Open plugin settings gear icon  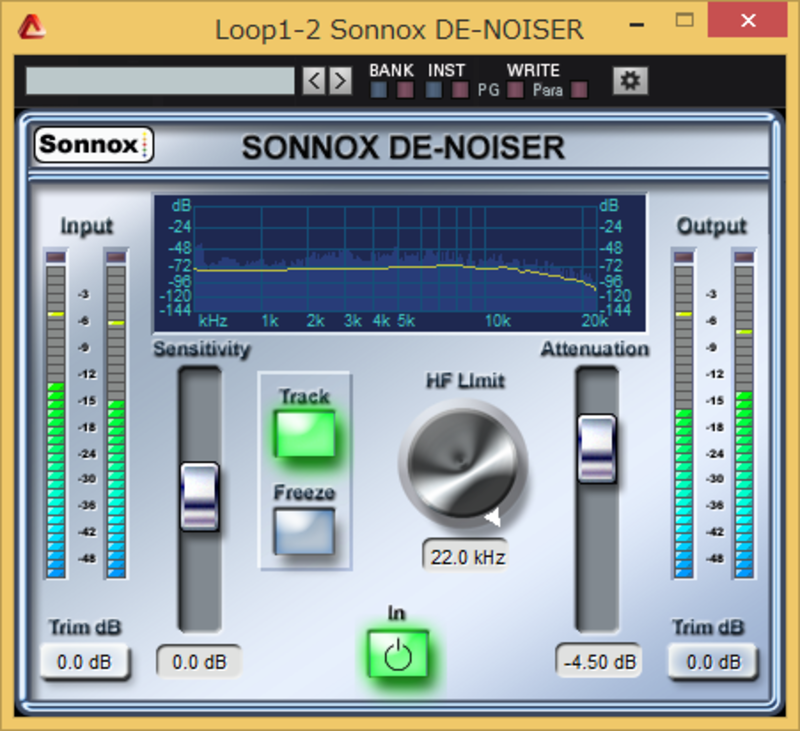click(x=629, y=81)
